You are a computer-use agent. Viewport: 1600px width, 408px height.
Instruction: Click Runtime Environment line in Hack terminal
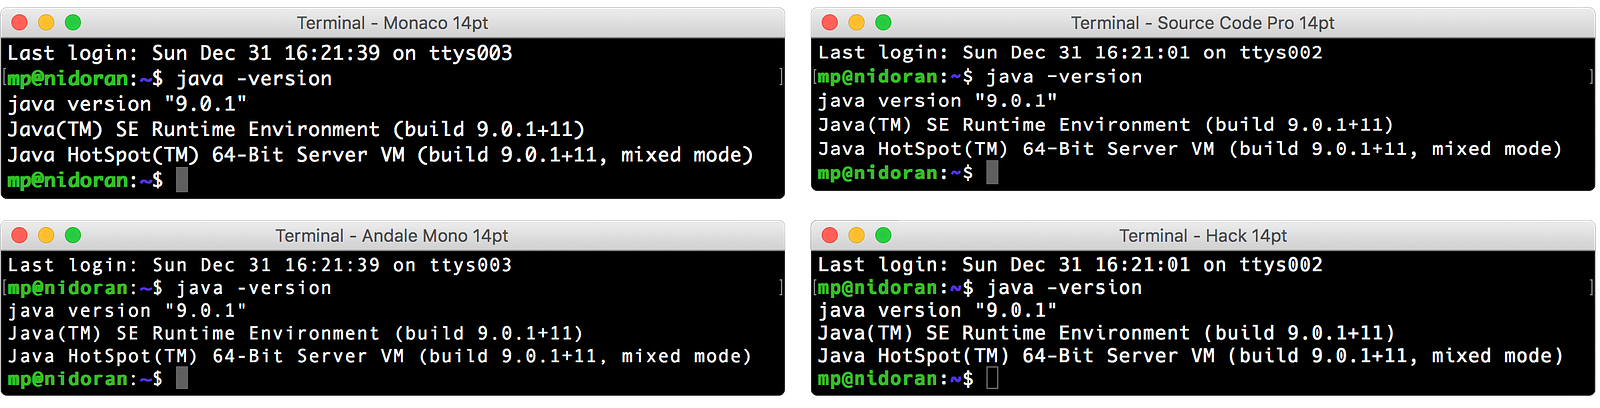click(x=1106, y=333)
